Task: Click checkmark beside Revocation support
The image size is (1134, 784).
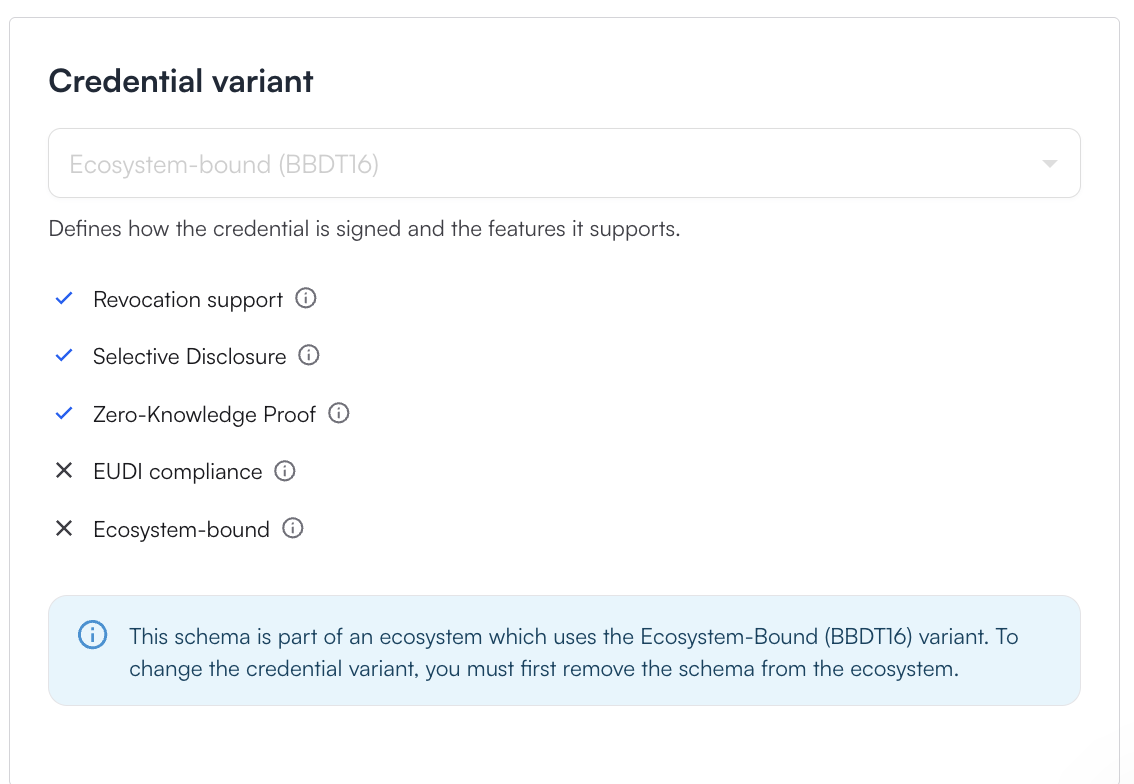Action: [64, 299]
